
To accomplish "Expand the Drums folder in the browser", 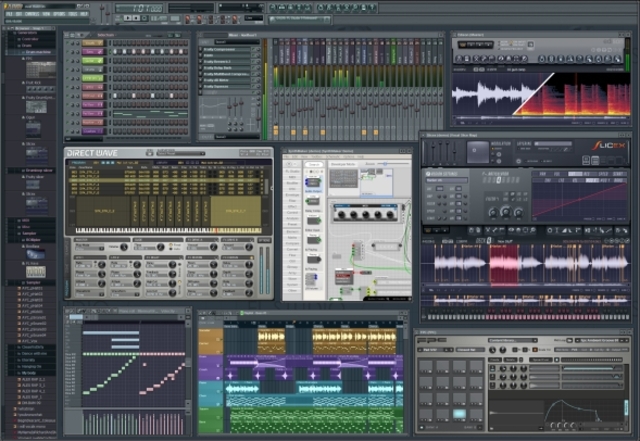I will click(18, 45).
